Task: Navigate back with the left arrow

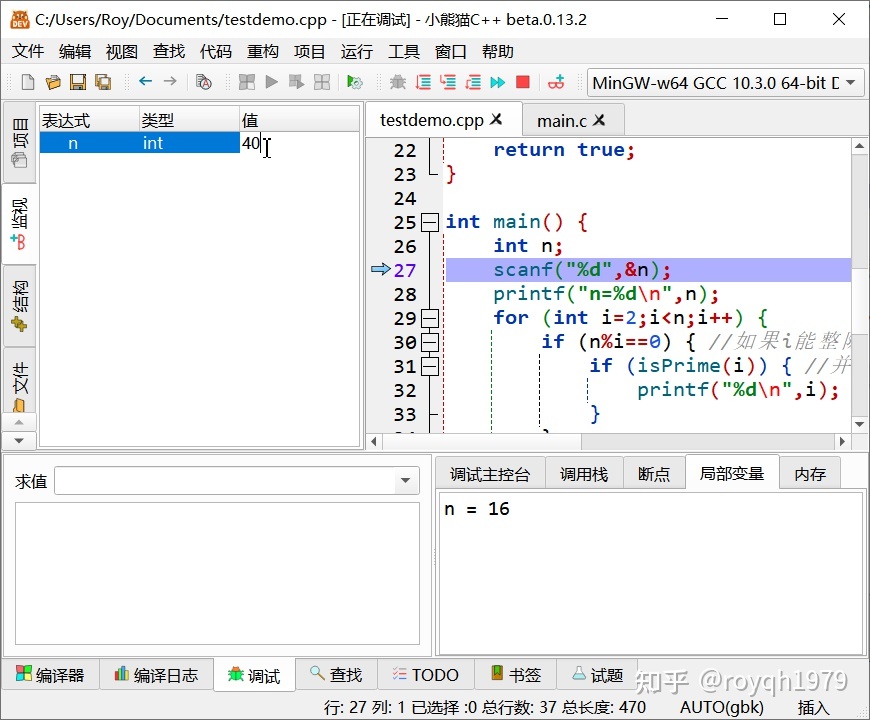Action: click(x=145, y=82)
